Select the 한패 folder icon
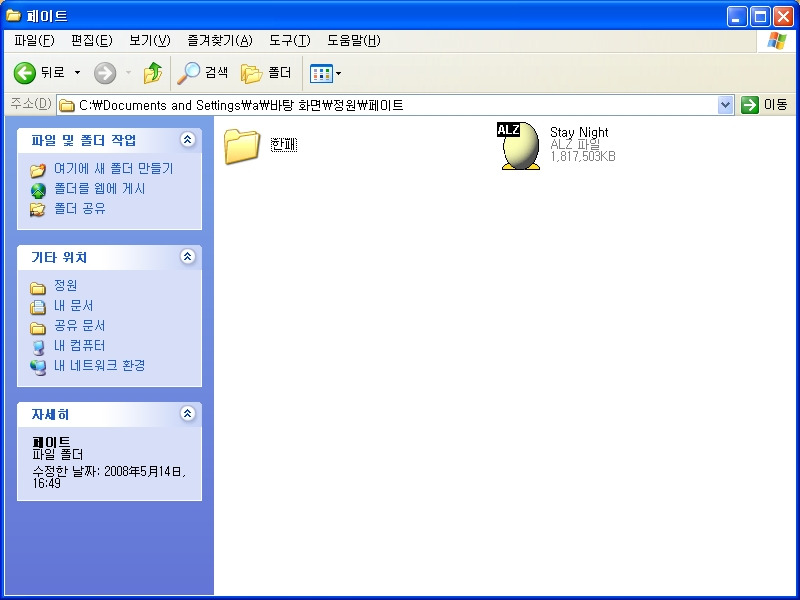This screenshot has height=600, width=800. tap(242, 146)
